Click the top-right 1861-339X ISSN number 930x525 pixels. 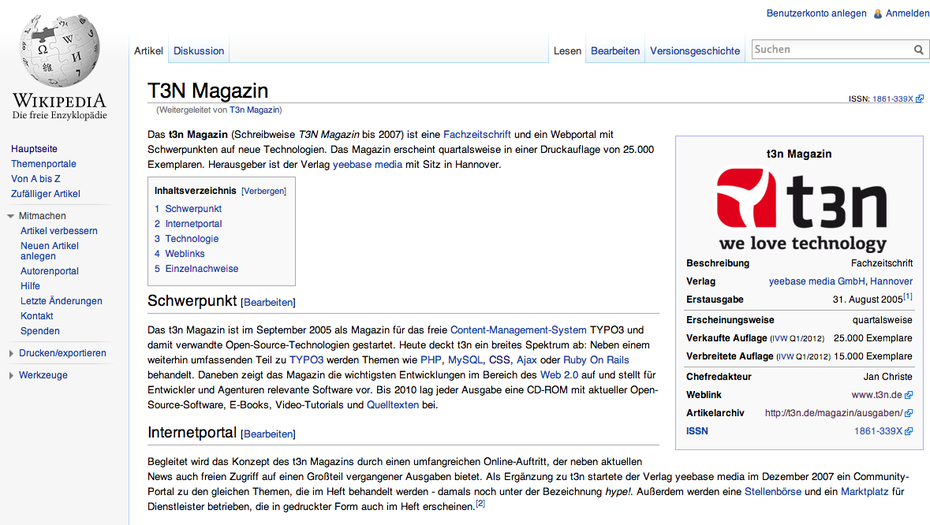click(893, 99)
